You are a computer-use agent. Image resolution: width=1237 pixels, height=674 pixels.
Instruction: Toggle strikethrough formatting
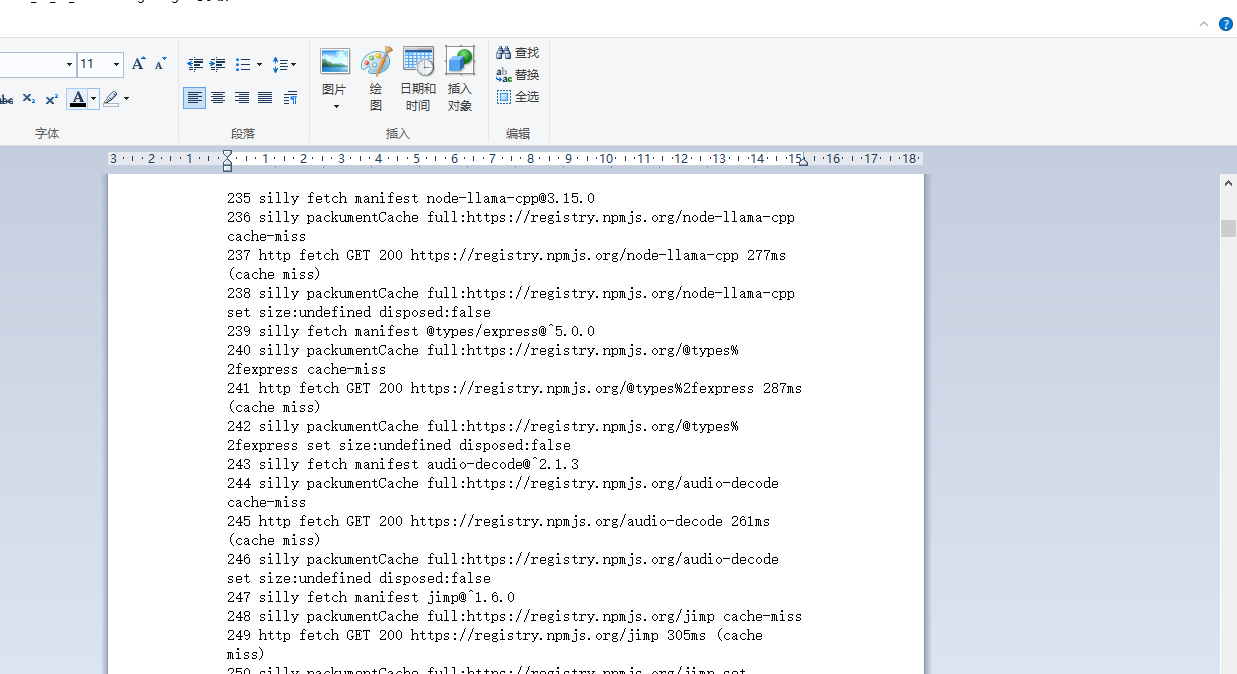pos(6,99)
